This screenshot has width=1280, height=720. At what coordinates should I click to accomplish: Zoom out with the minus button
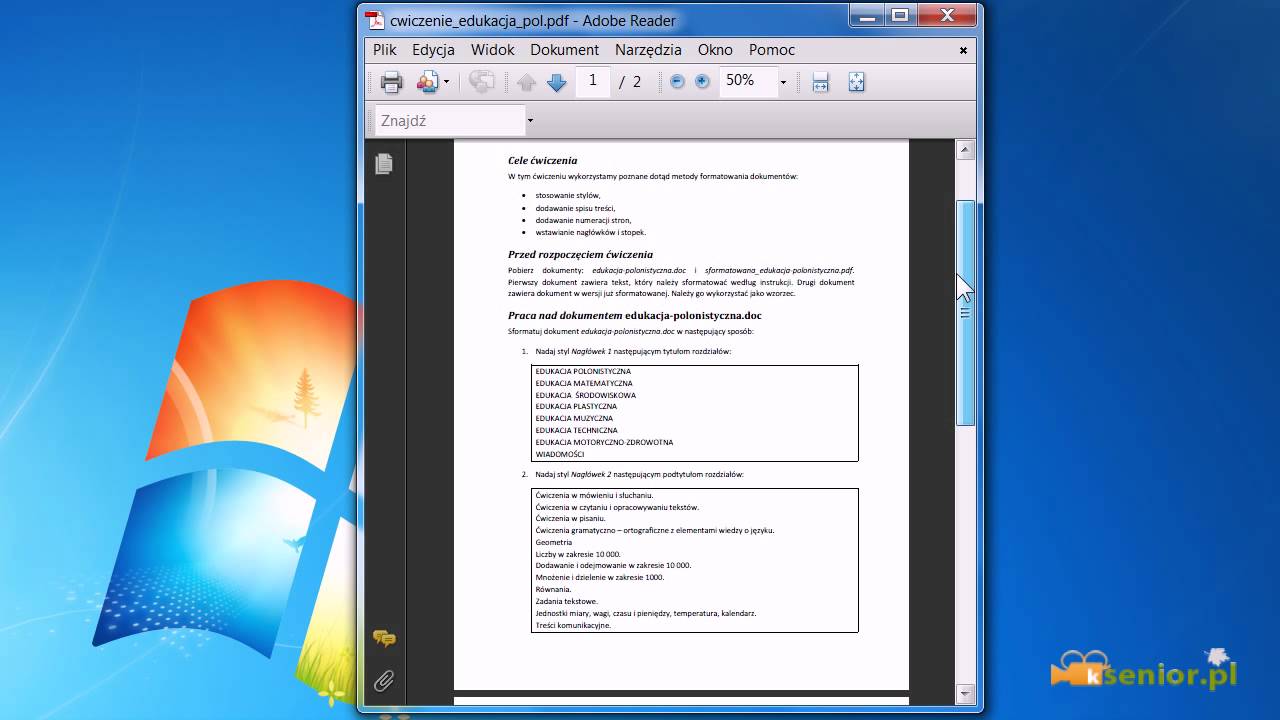pyautogui.click(x=677, y=82)
